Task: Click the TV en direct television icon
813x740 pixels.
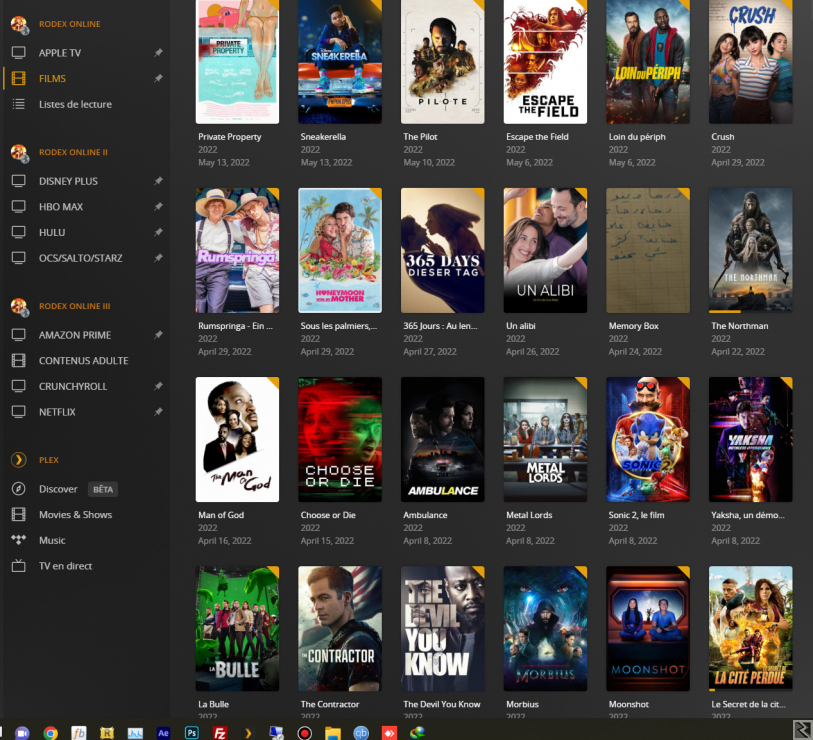Action: pyautogui.click(x=18, y=566)
